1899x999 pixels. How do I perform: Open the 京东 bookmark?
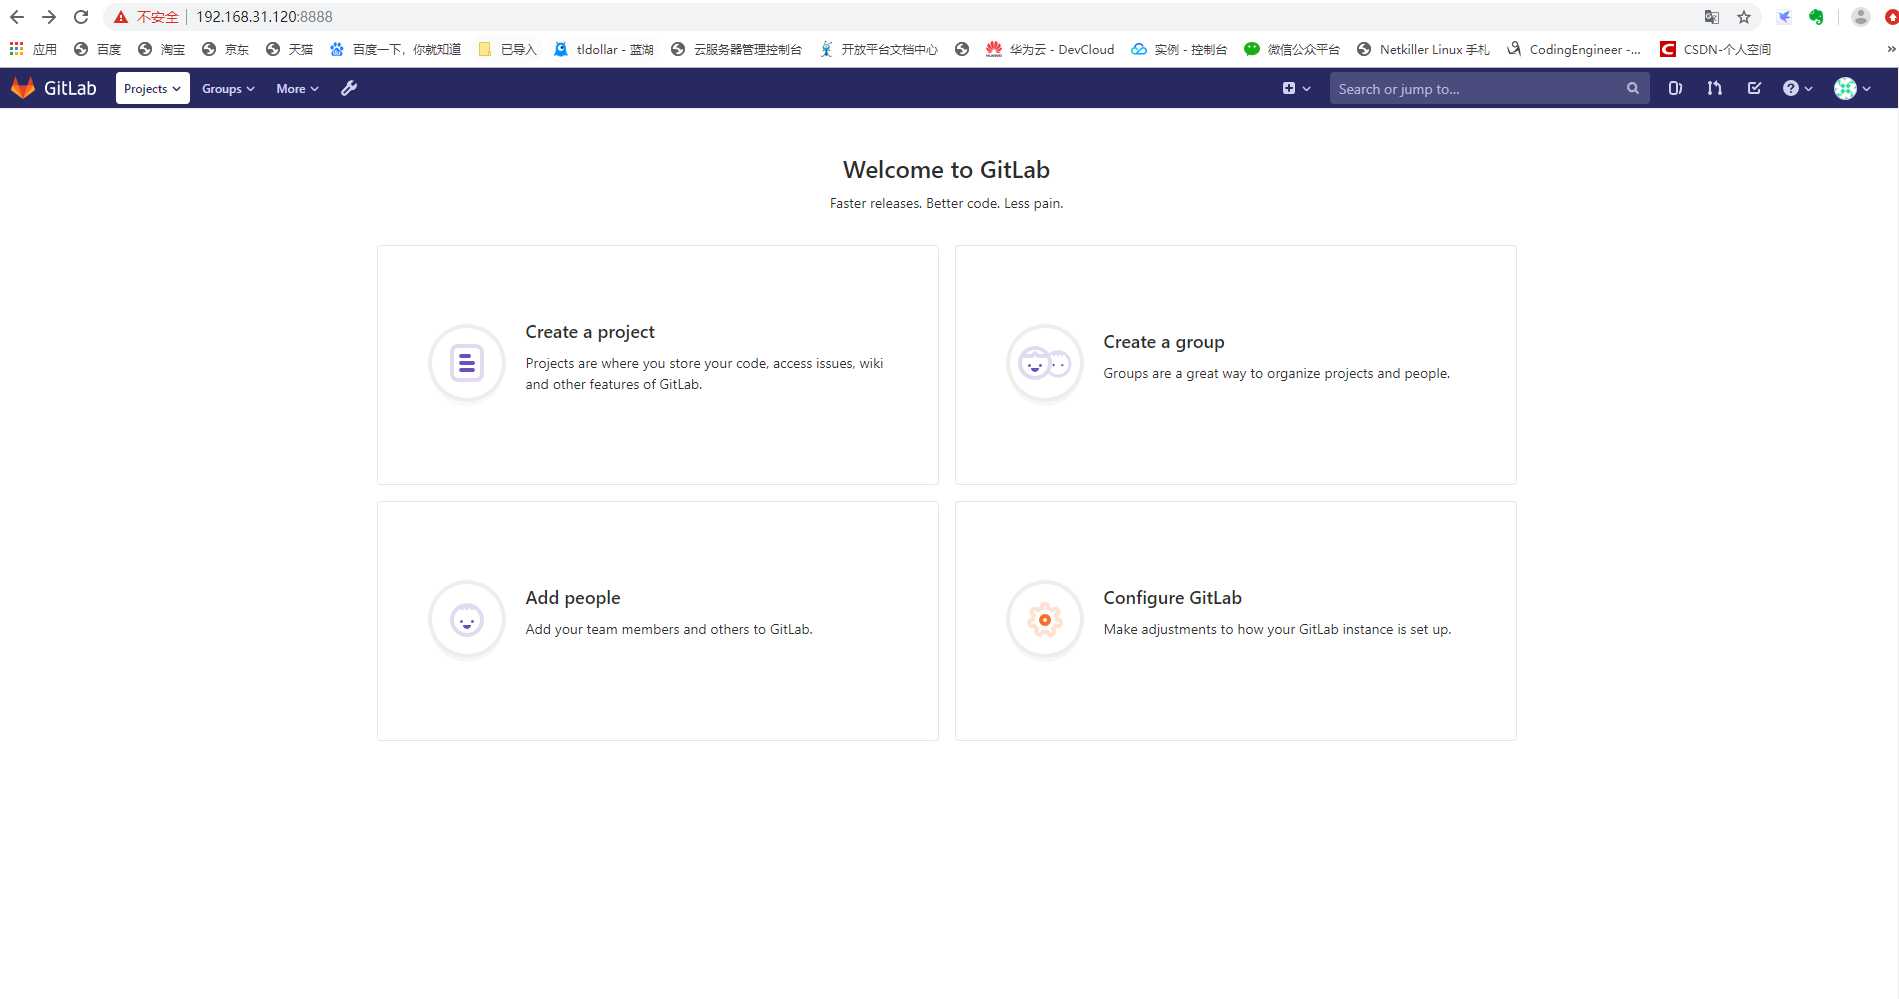tap(225, 49)
